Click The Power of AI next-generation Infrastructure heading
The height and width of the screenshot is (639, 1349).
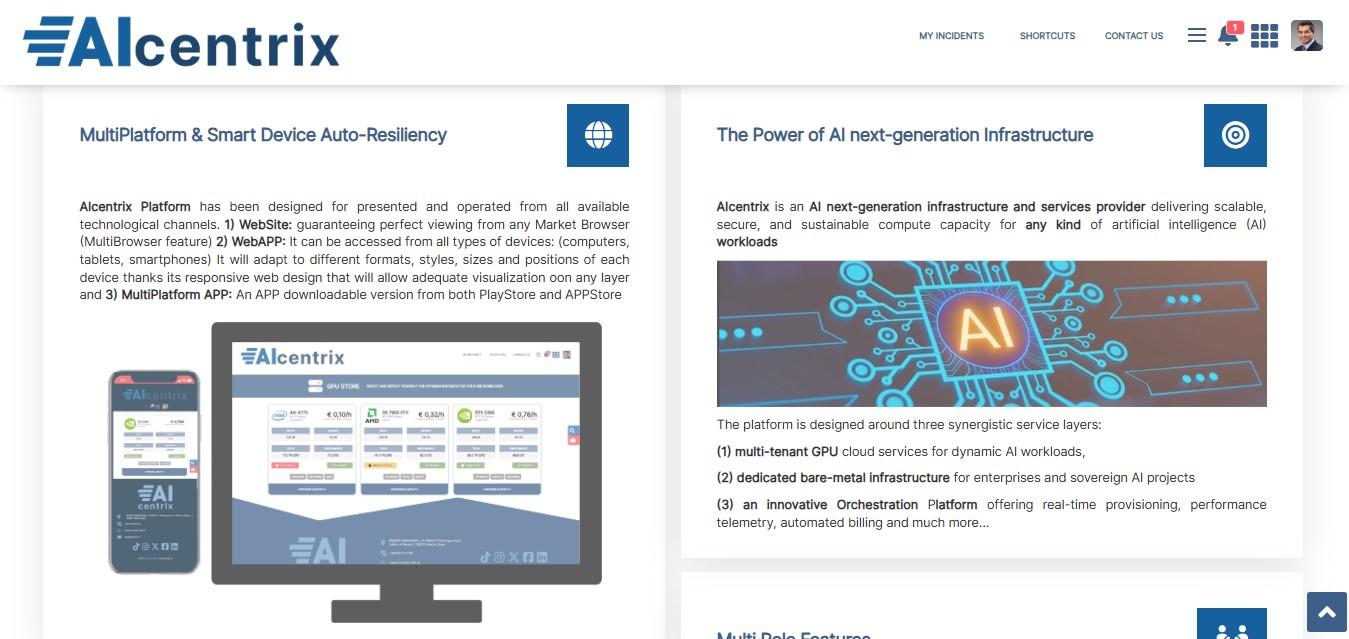pyautogui.click(x=904, y=135)
